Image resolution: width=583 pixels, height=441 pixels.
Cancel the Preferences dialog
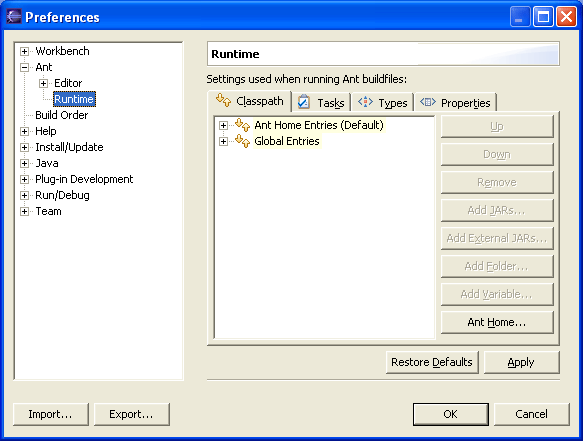pyautogui.click(x=531, y=414)
